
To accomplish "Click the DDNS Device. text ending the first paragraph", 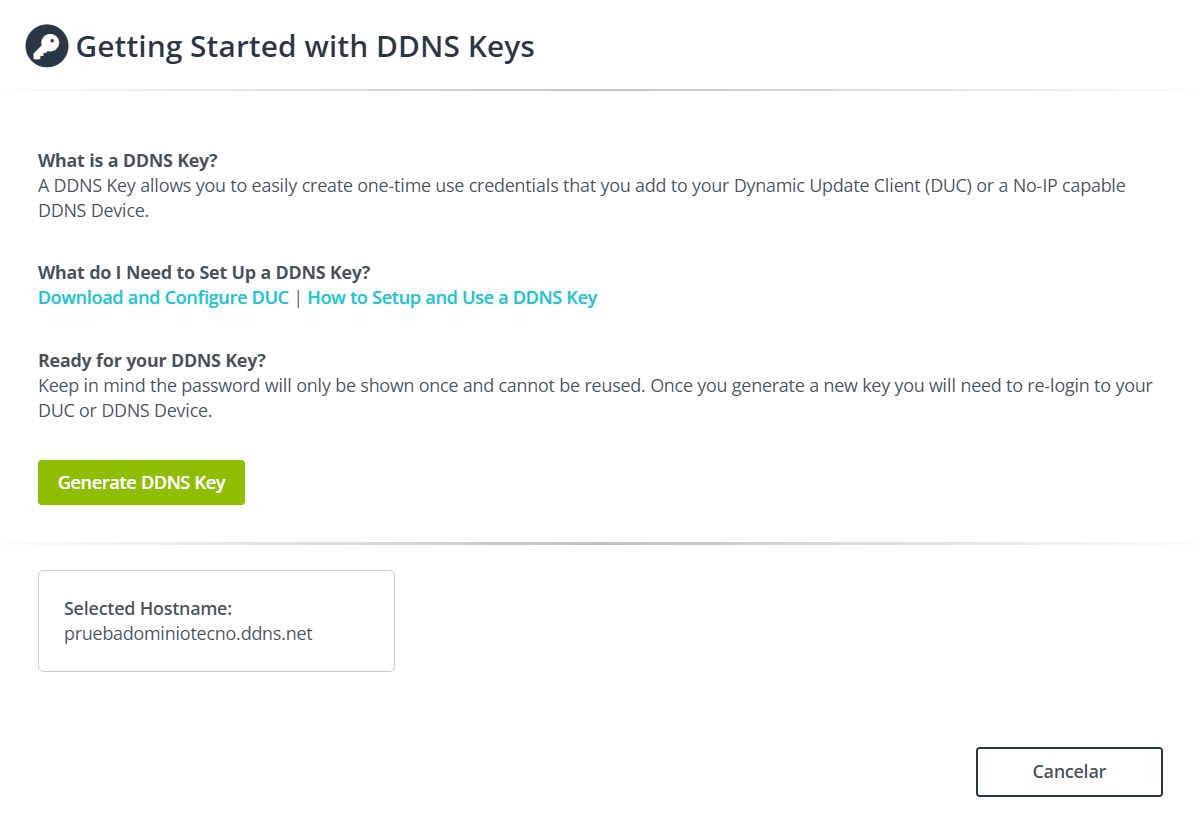I will pos(94,210).
